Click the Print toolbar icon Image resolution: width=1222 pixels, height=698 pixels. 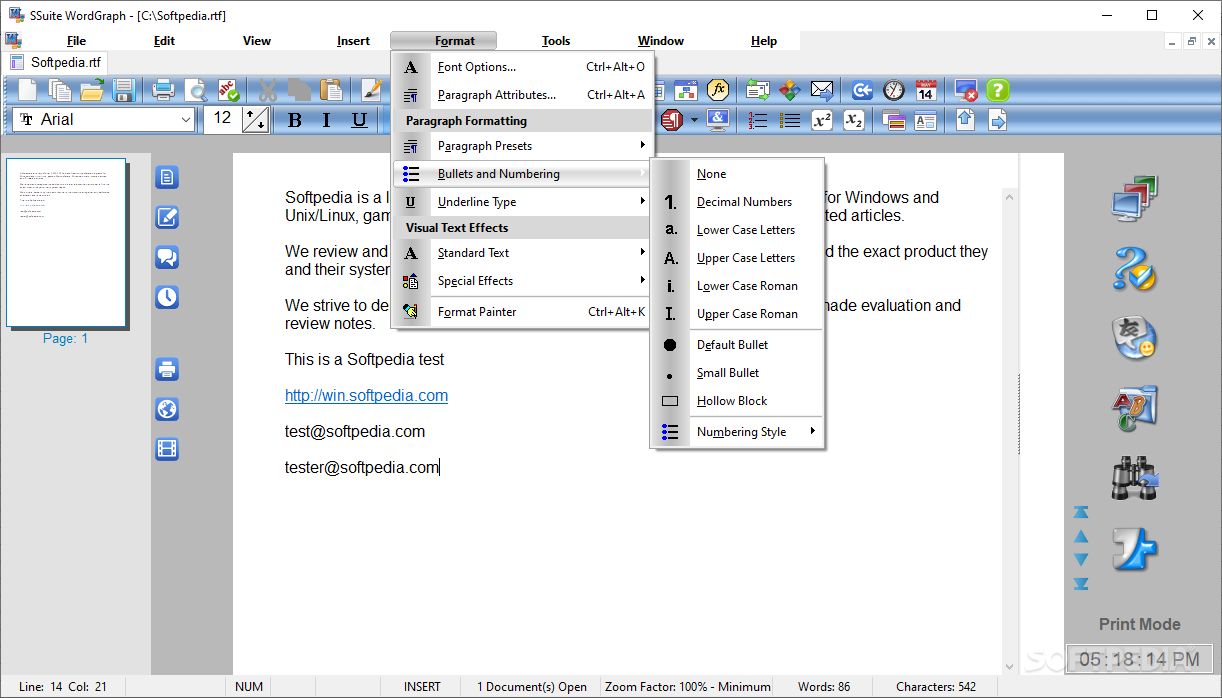point(163,90)
